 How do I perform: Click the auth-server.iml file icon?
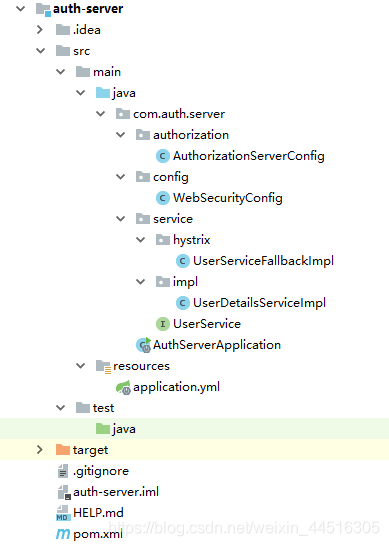(64, 492)
